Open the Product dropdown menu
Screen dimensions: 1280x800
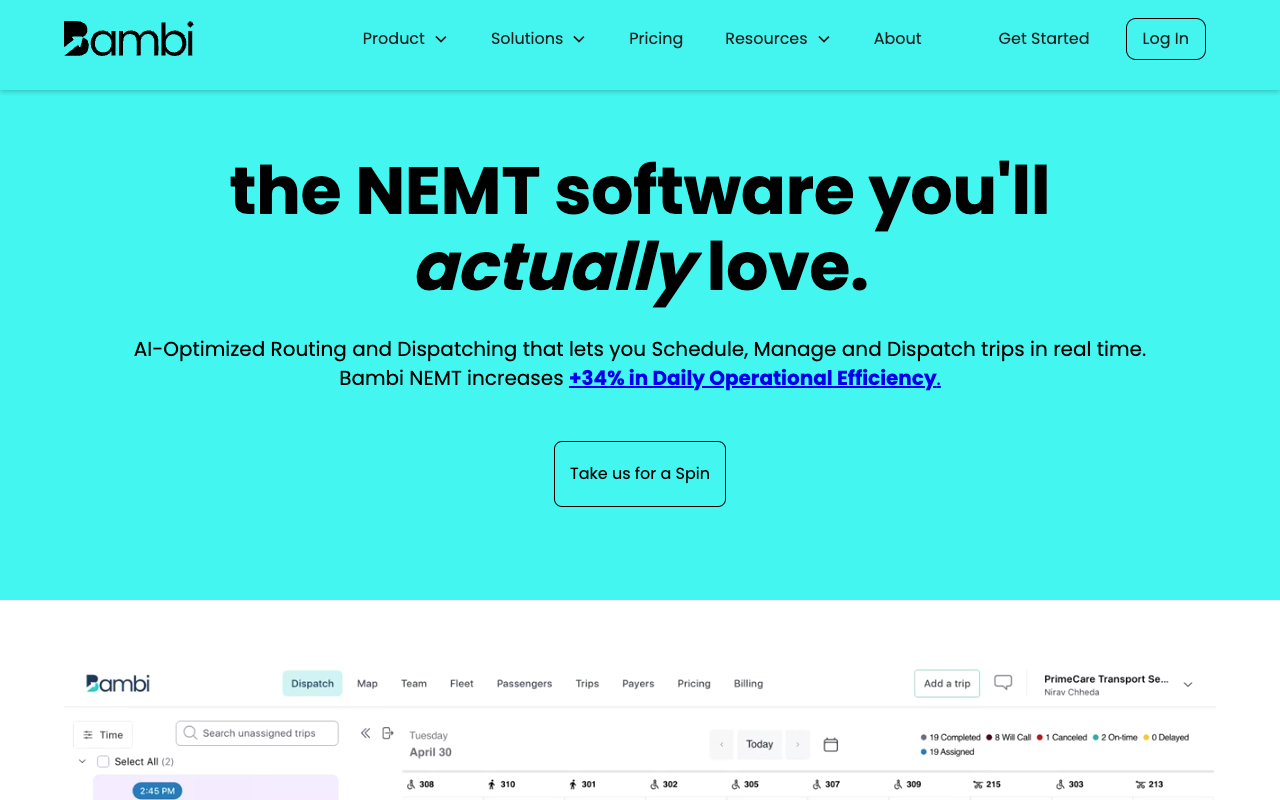pyautogui.click(x=404, y=39)
